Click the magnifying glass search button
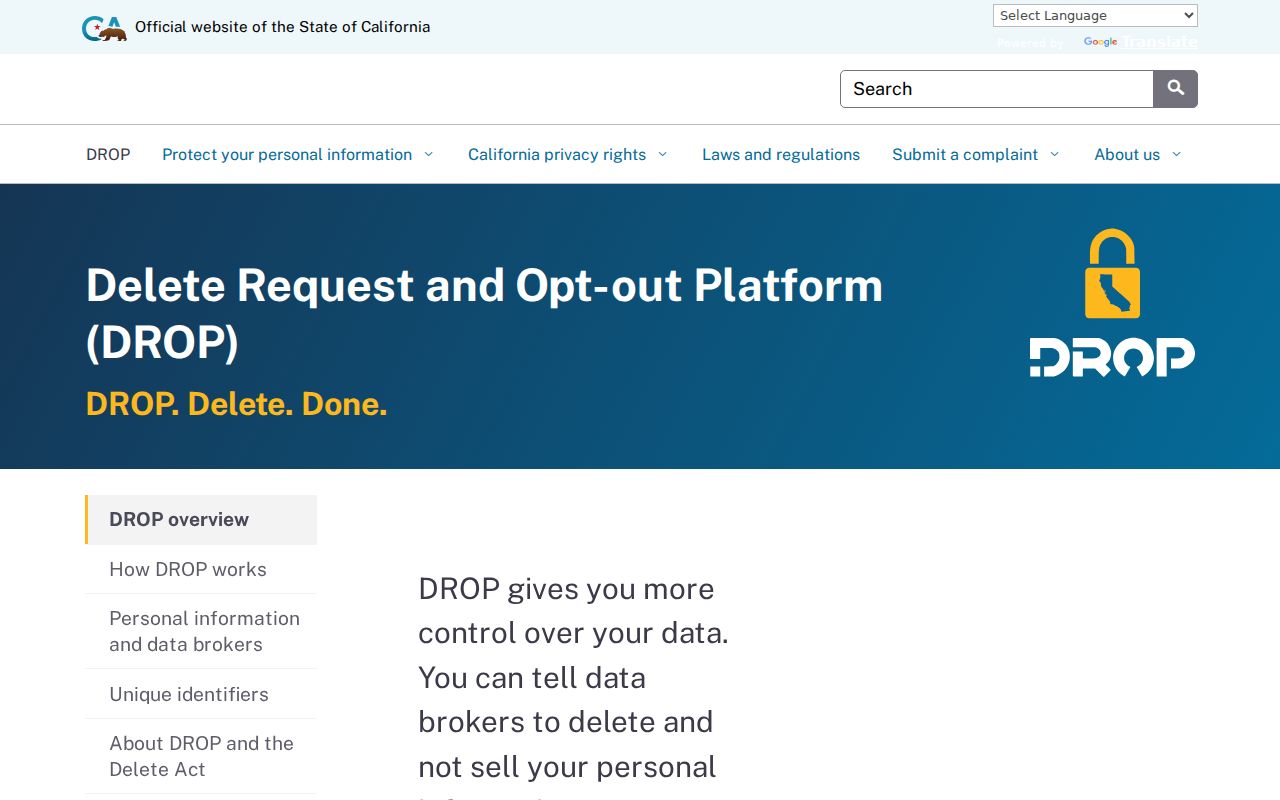 pyautogui.click(x=1175, y=89)
